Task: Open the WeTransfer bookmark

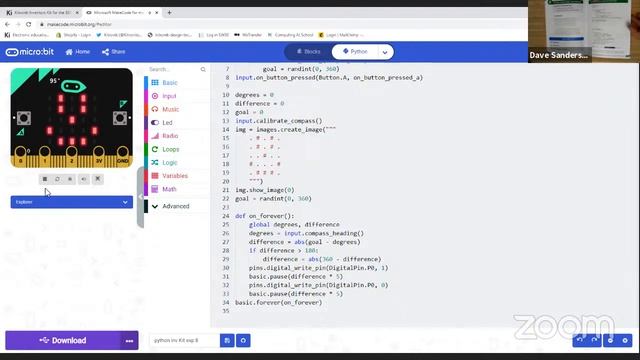Action: click(x=248, y=35)
